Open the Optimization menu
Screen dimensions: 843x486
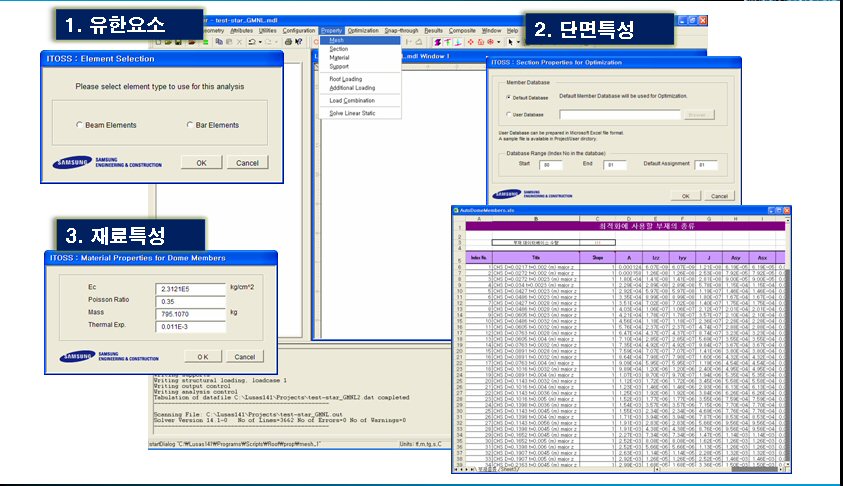[363, 30]
